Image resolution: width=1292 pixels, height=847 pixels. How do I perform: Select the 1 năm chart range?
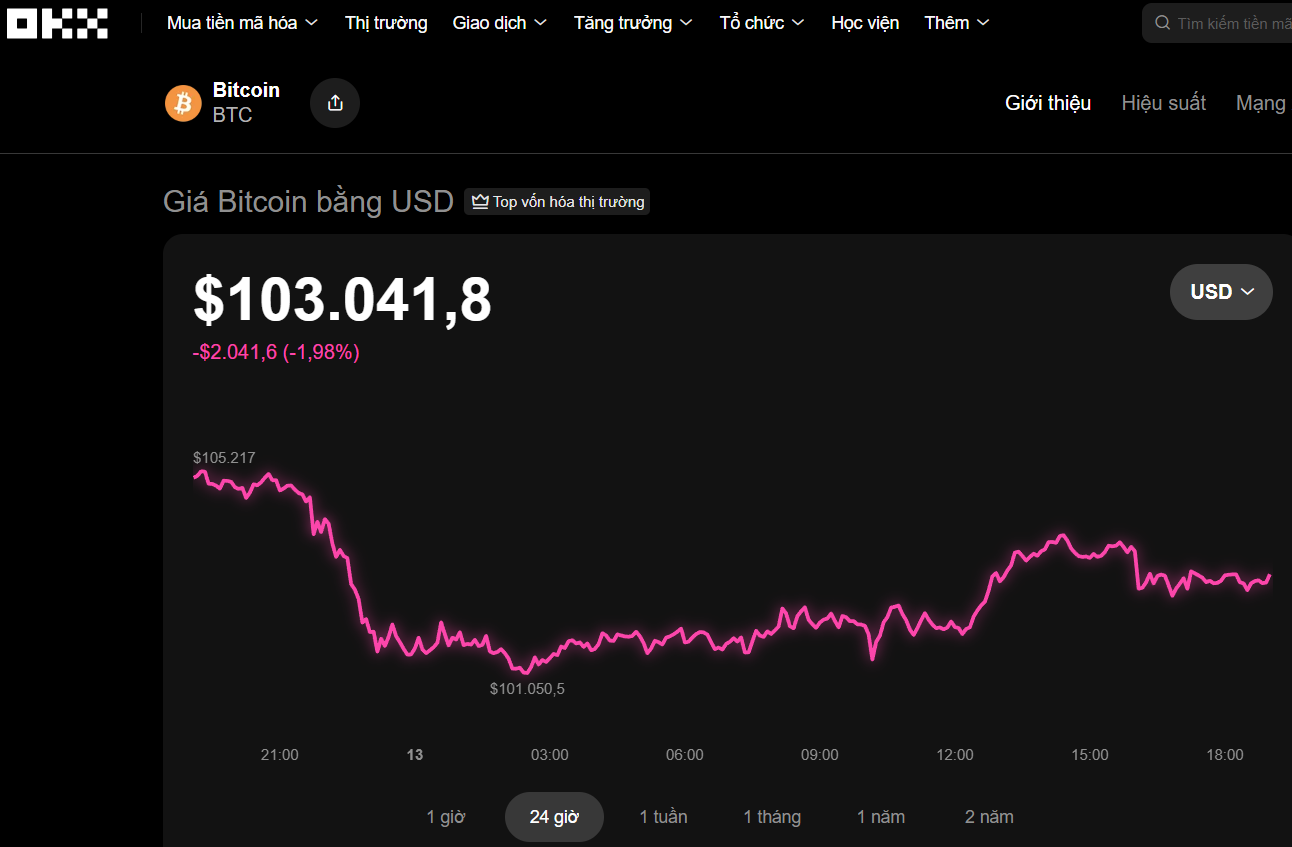pyautogui.click(x=880, y=816)
